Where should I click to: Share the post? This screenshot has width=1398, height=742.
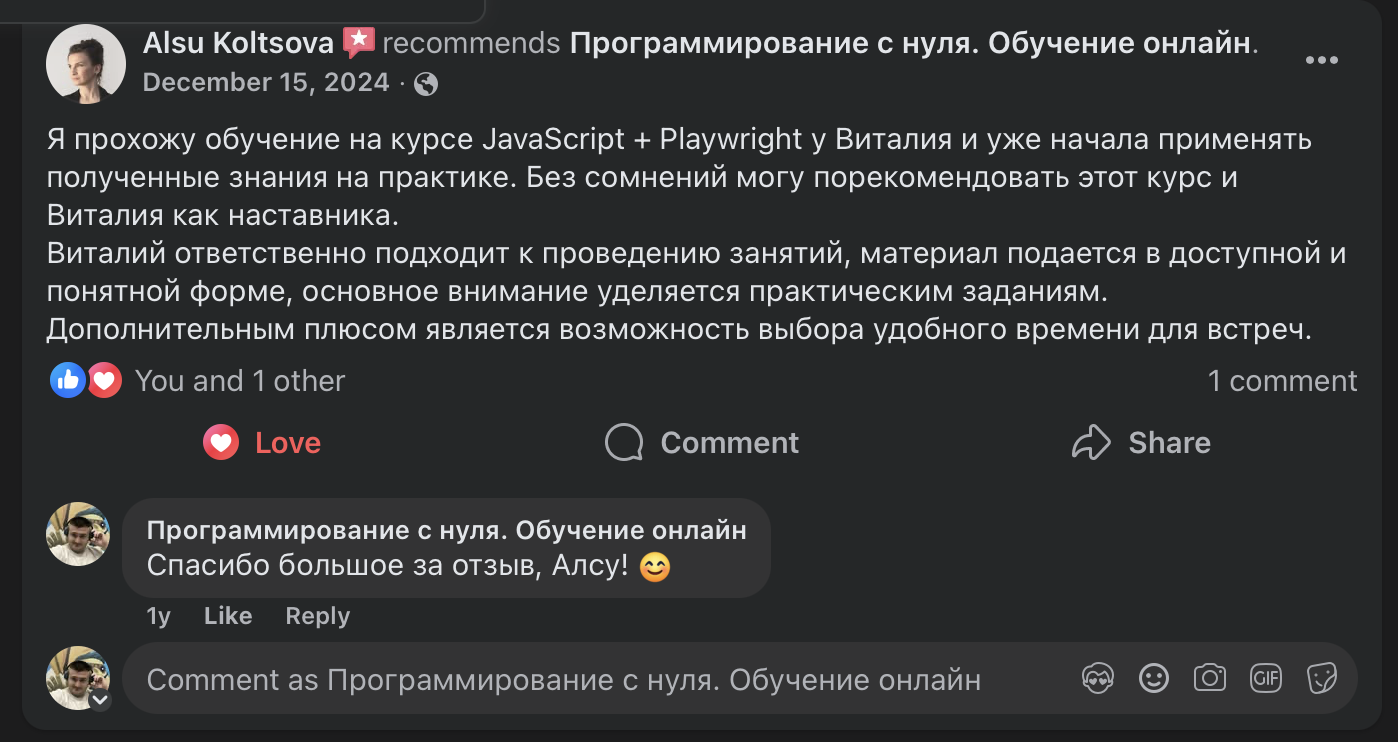1143,442
